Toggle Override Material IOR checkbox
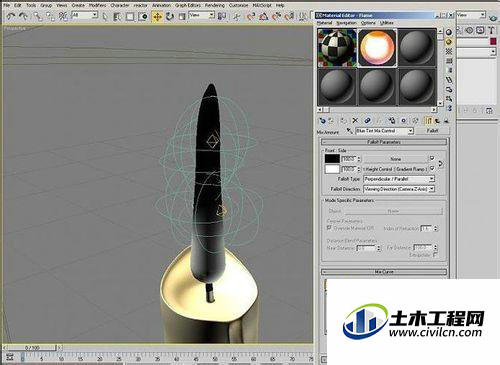The height and width of the screenshot is (365, 500). [x=329, y=228]
